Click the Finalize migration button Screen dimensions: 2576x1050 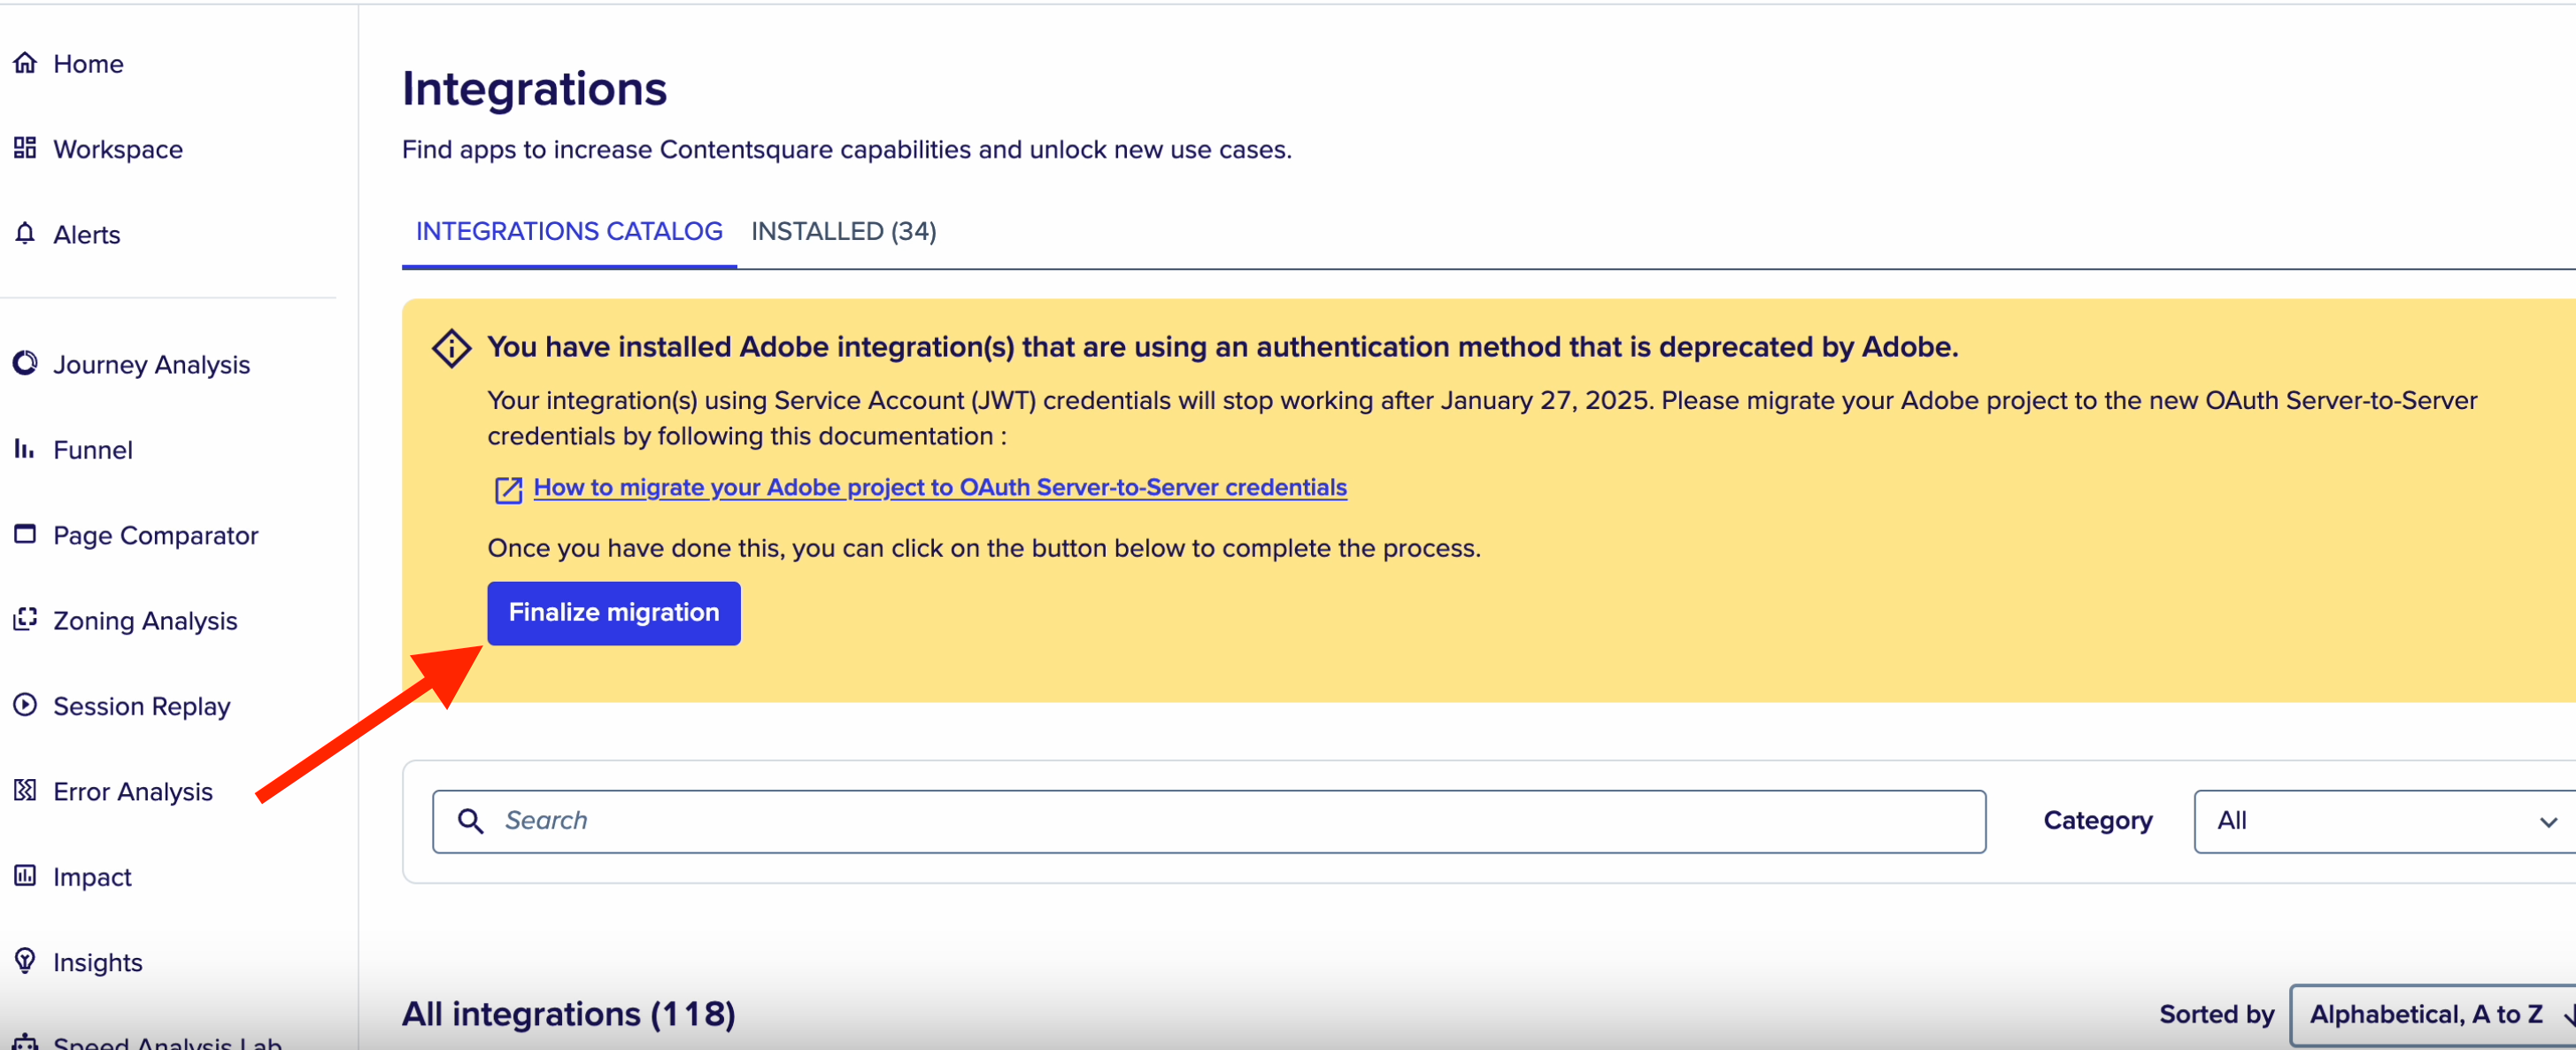[613, 612]
